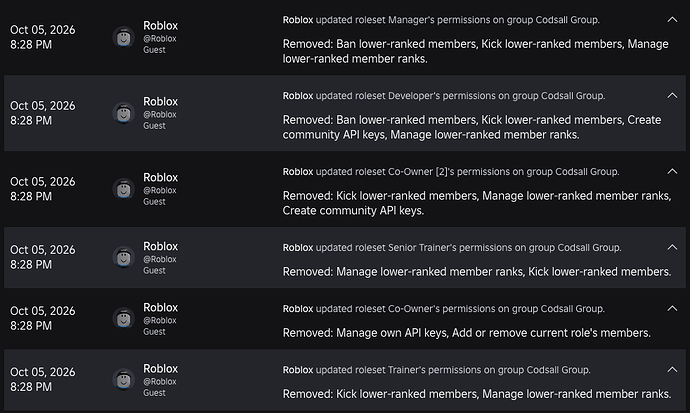The image size is (690, 413).
Task: Collapse the Co-Owner [2] roleset audit entry
Action: pos(672,171)
